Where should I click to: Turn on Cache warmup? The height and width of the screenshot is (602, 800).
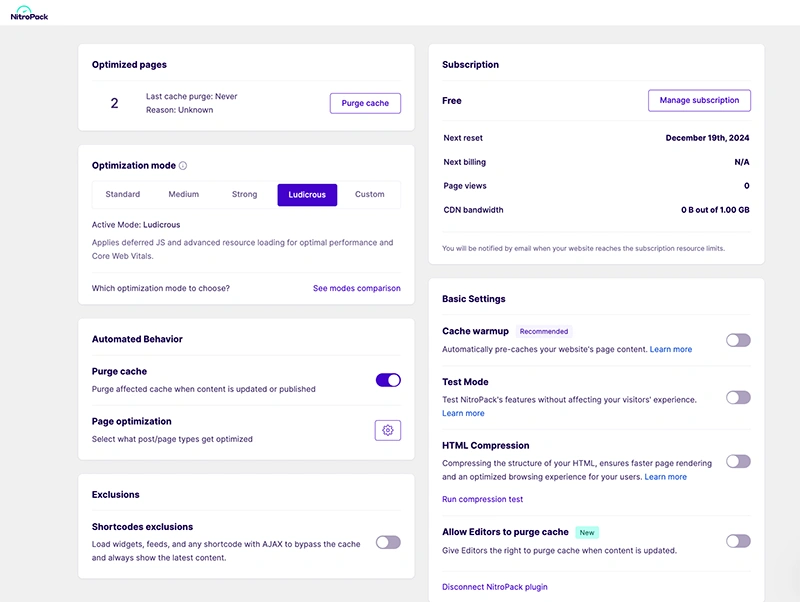pos(737,340)
